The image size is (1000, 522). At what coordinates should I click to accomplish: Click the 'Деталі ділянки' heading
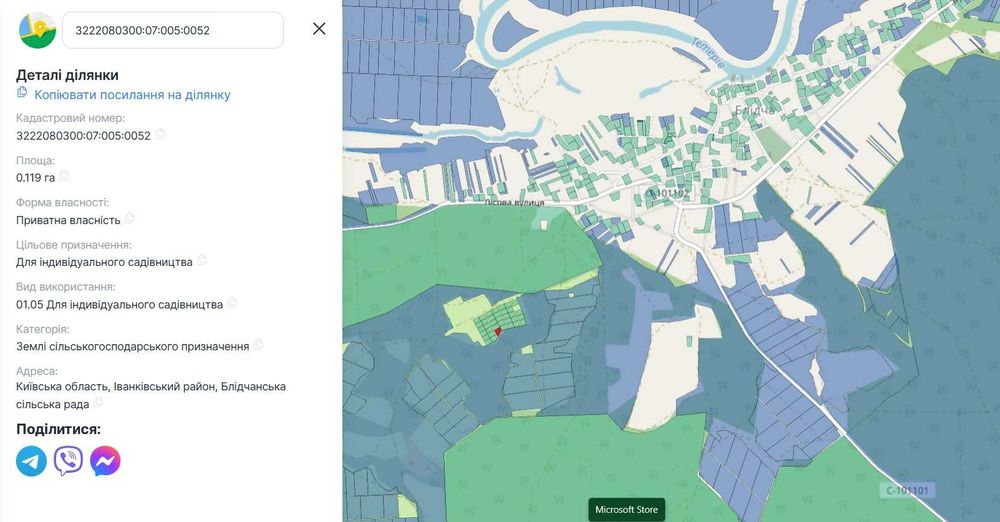coord(67,75)
